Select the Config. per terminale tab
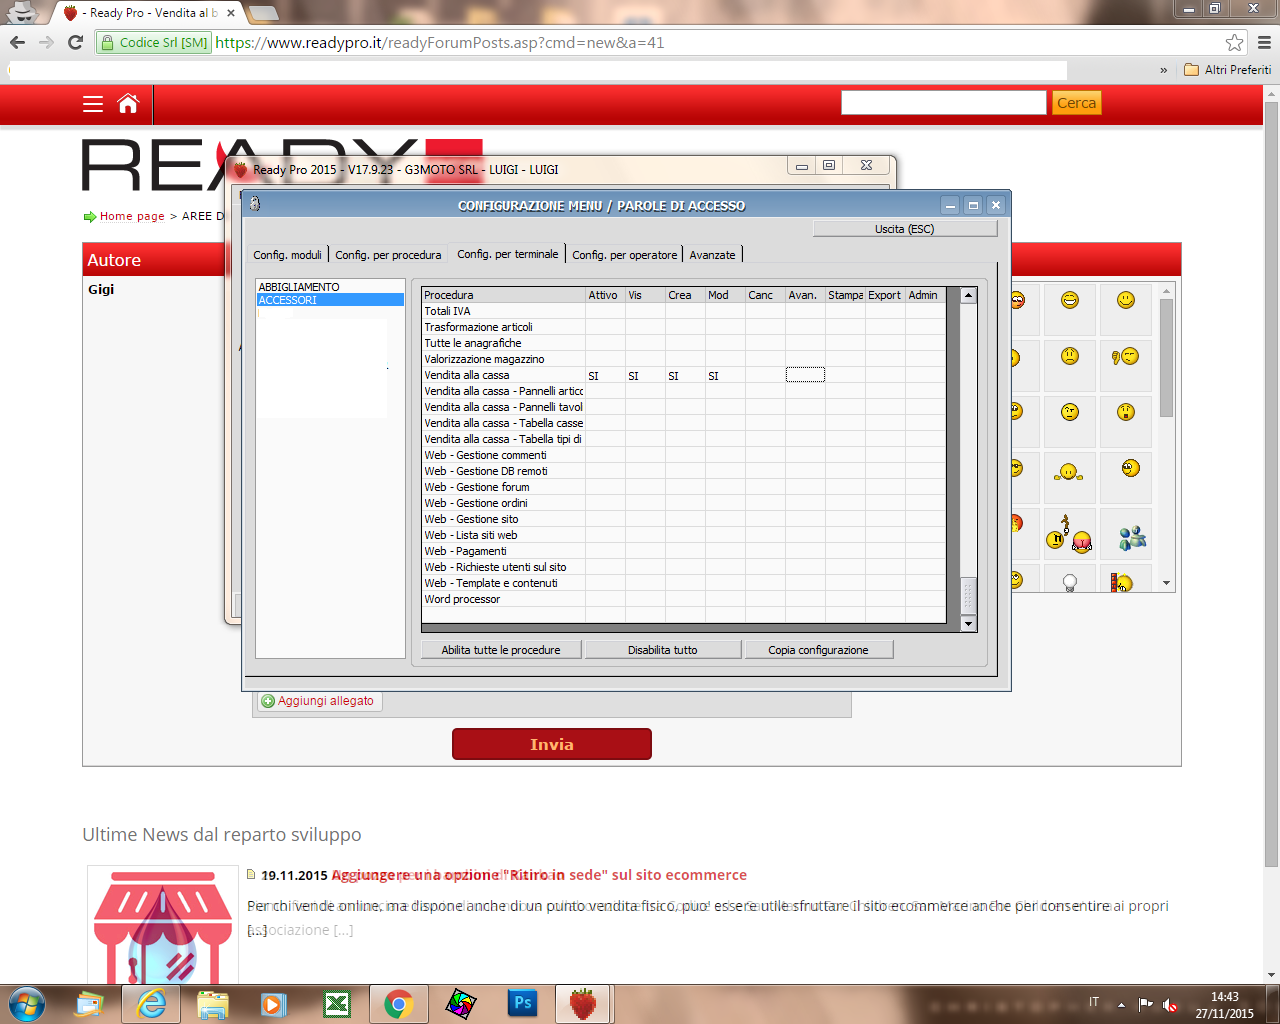The width and height of the screenshot is (1280, 1024). pyautogui.click(x=508, y=254)
